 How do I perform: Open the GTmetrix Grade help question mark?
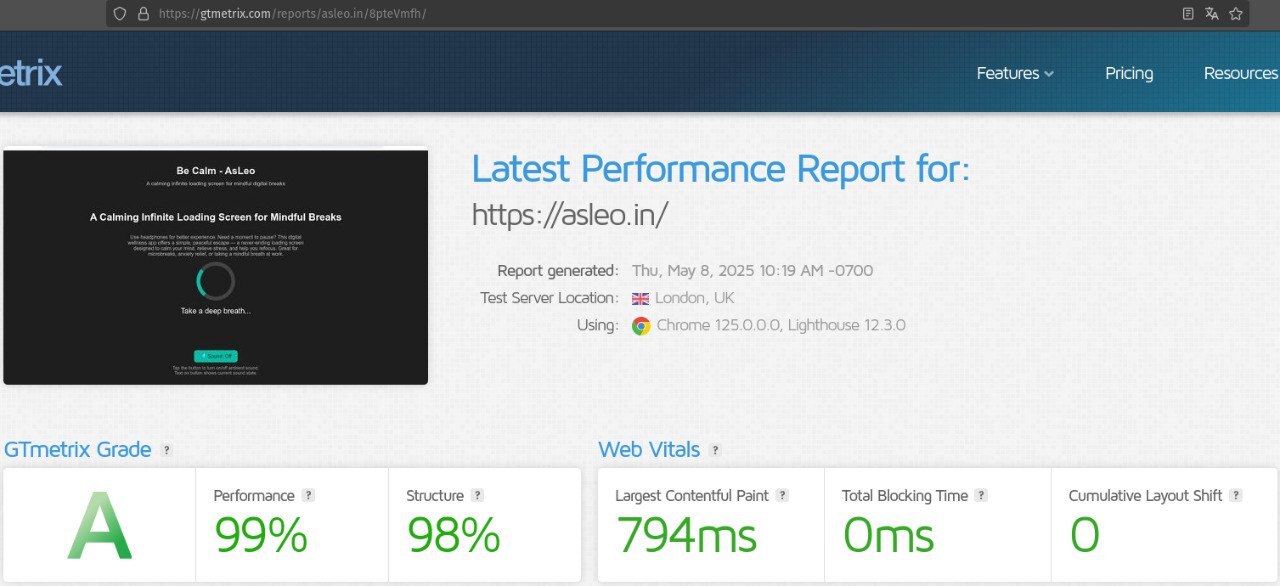pyautogui.click(x=166, y=450)
